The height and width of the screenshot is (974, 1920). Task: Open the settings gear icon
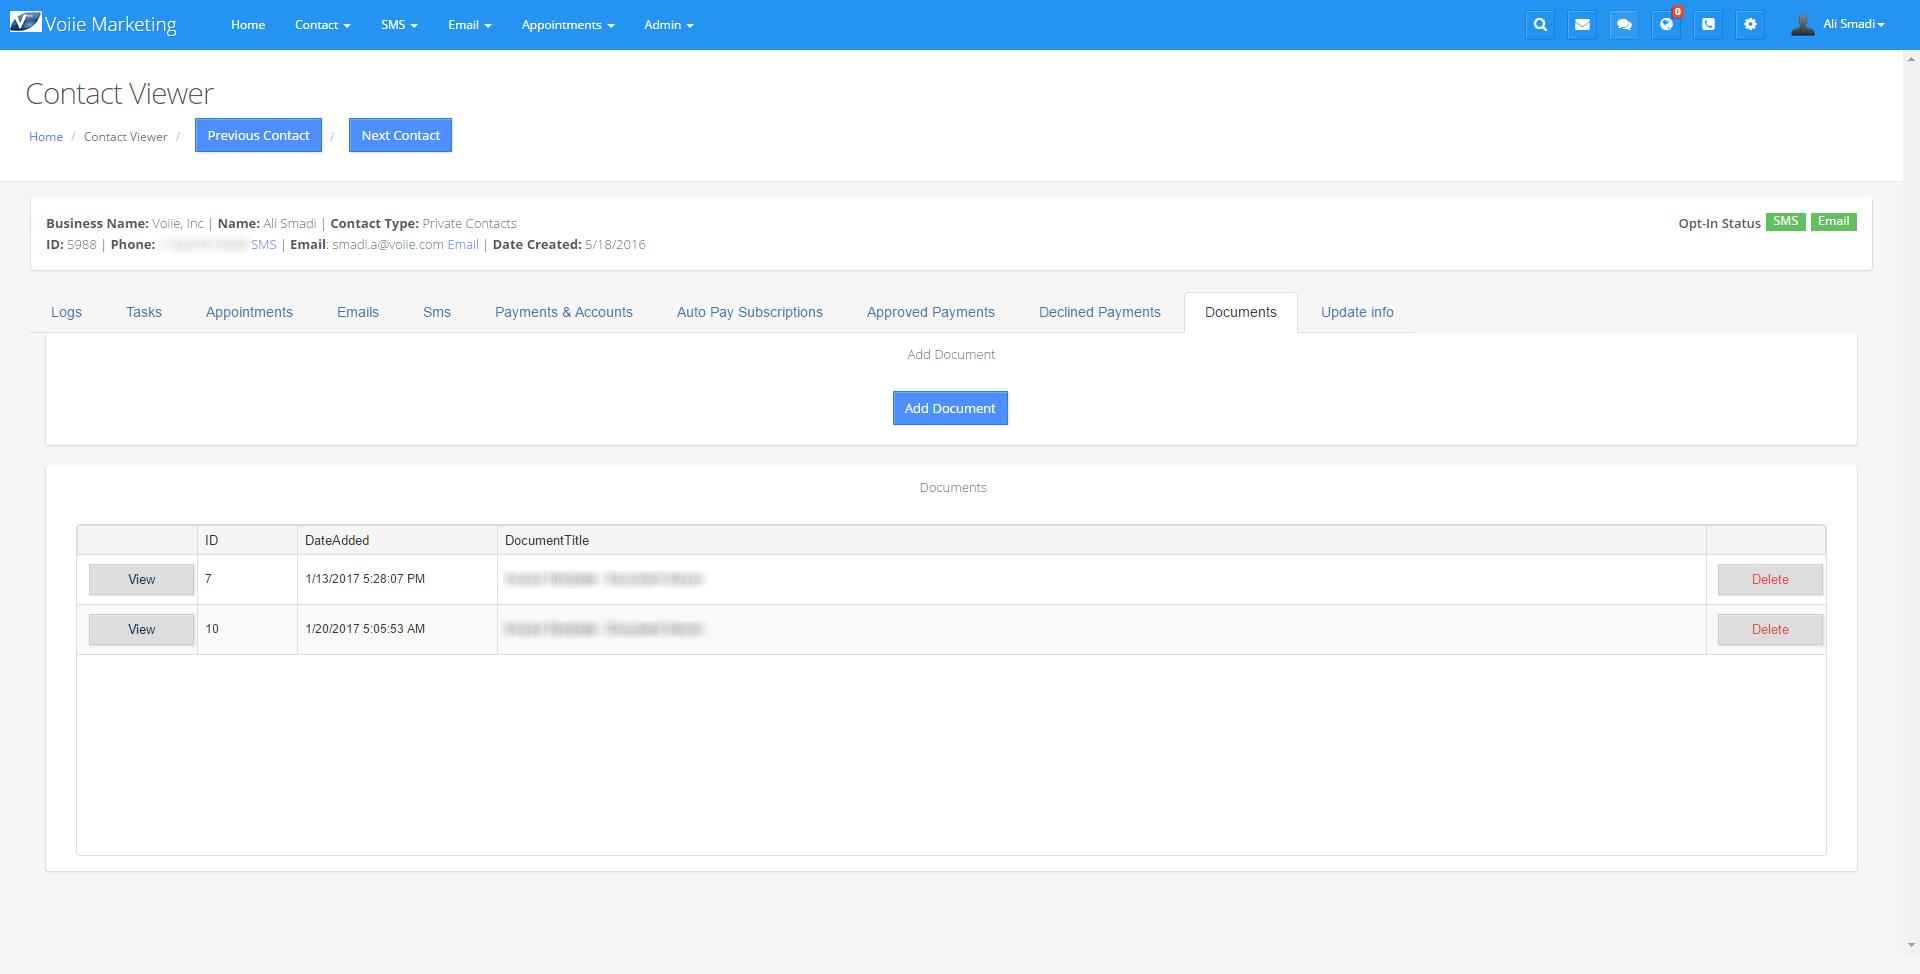(1750, 25)
